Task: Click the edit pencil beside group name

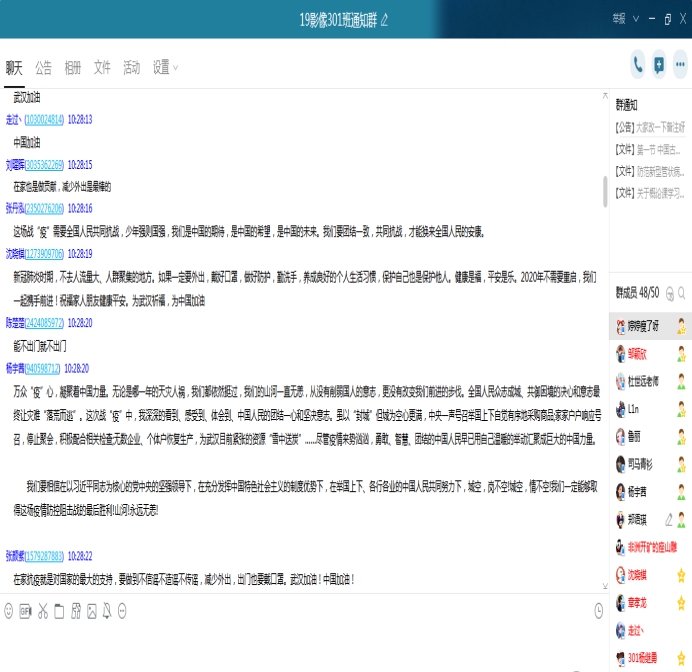Action: click(385, 20)
